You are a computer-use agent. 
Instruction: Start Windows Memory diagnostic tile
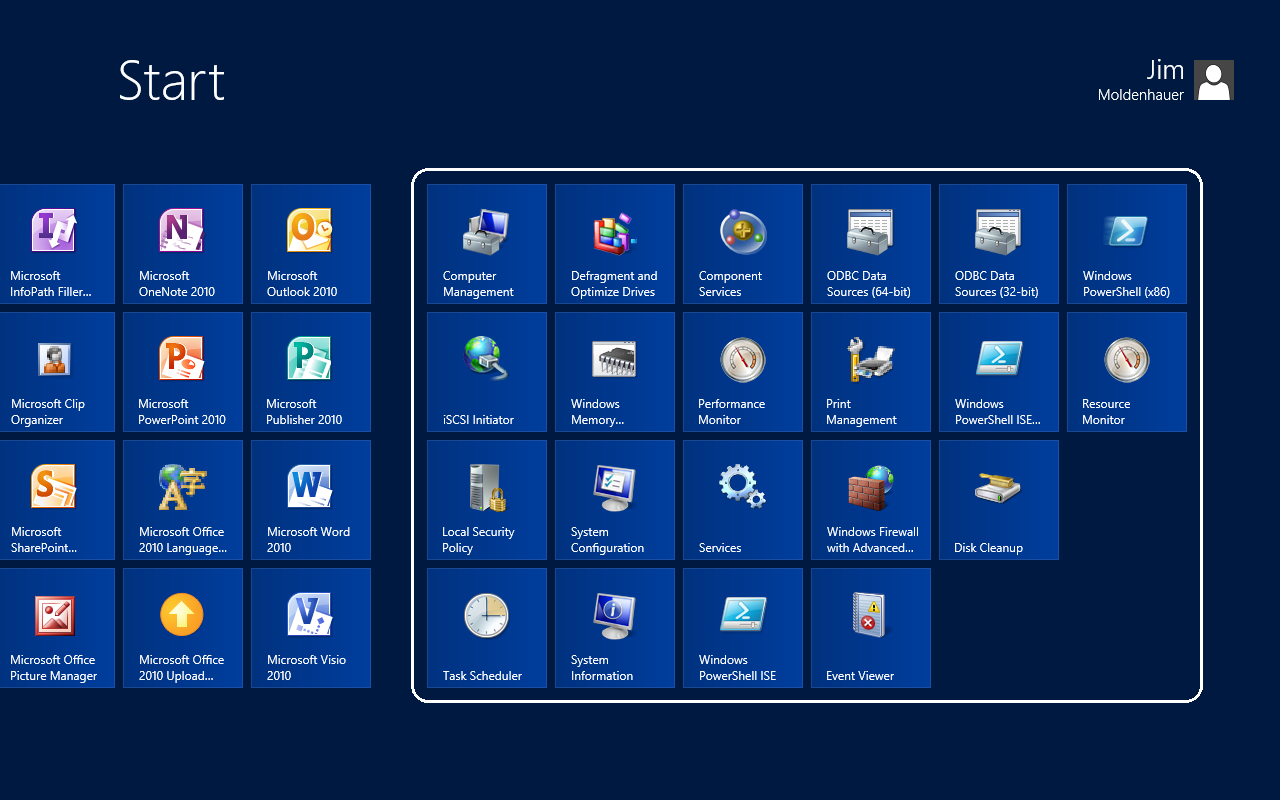[x=615, y=372]
